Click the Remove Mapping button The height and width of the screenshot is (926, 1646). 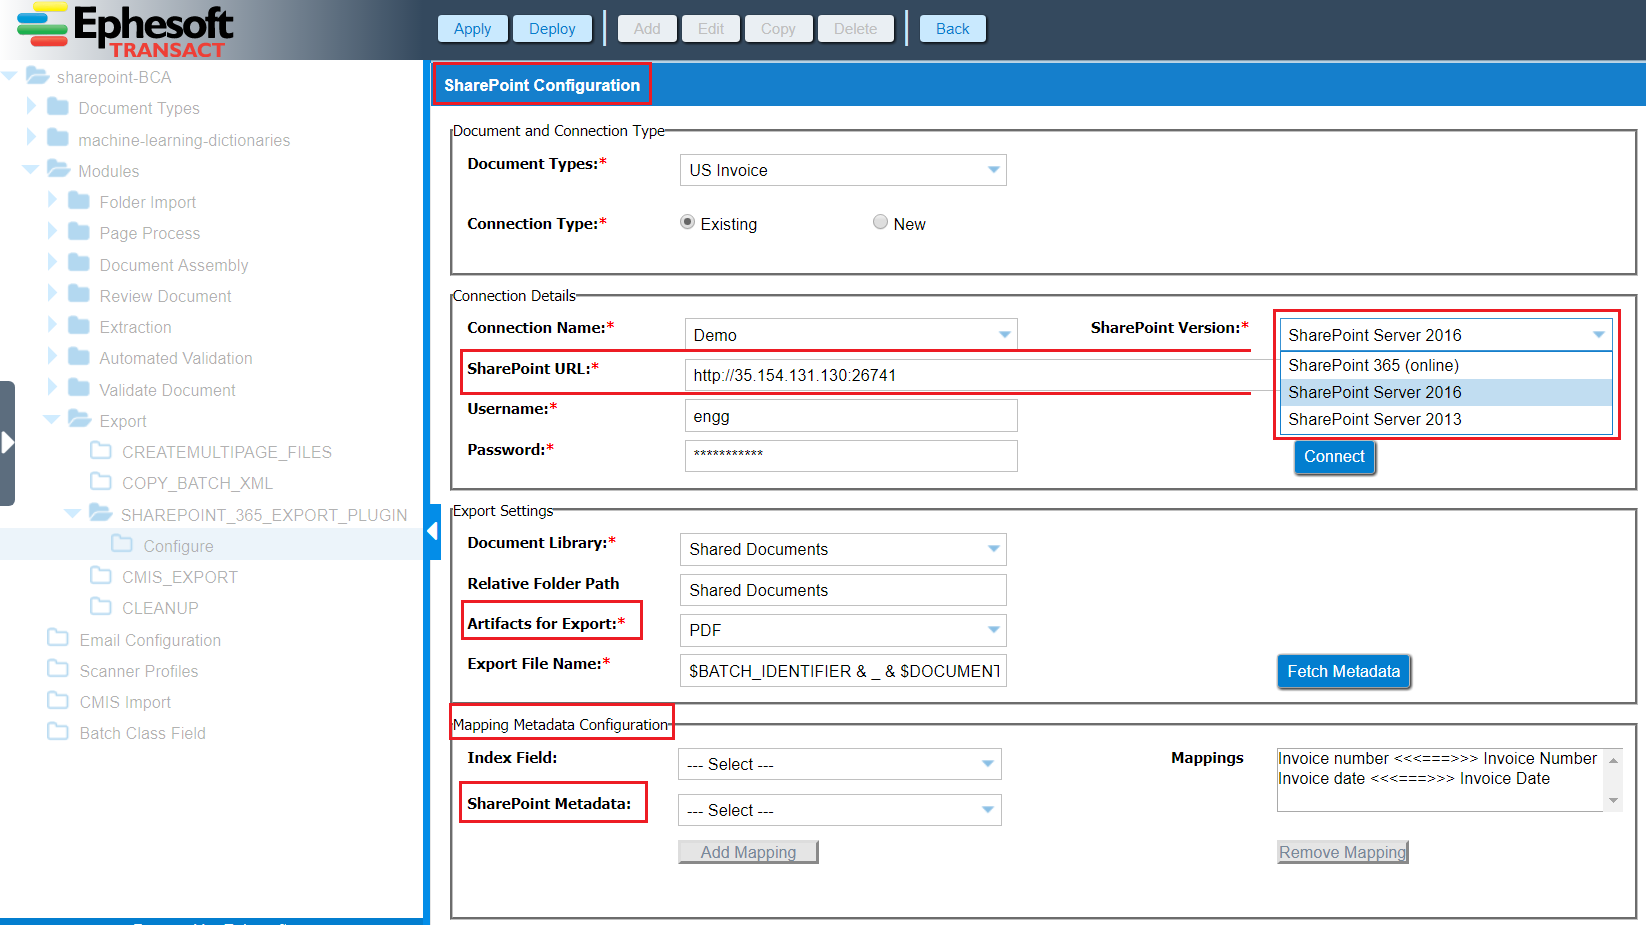click(1342, 852)
